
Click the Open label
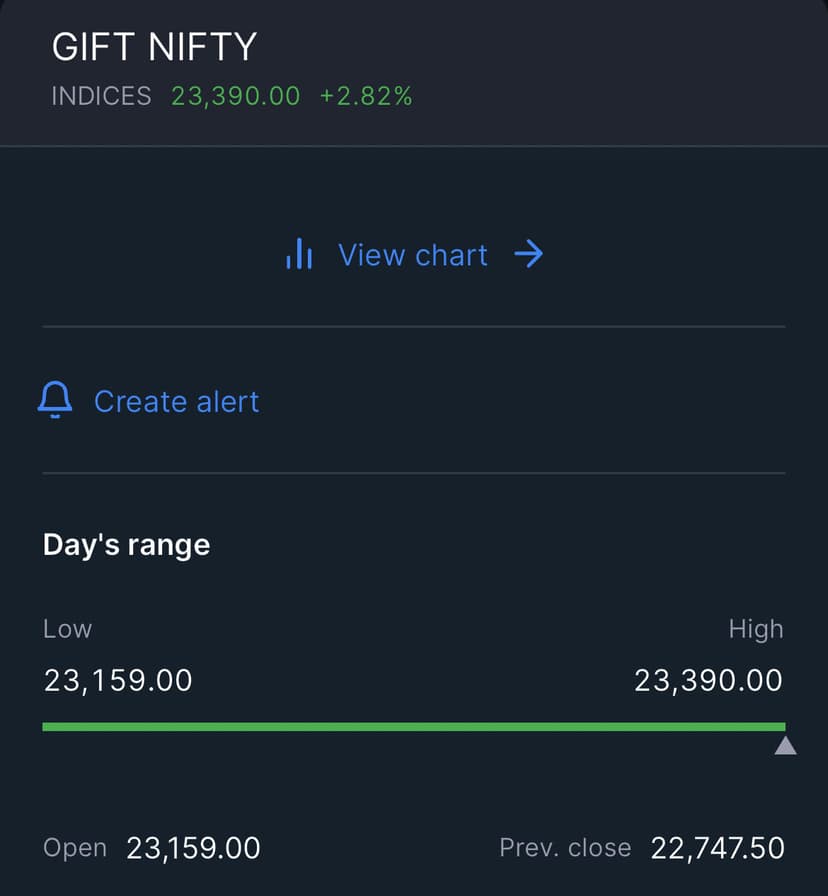(x=75, y=848)
